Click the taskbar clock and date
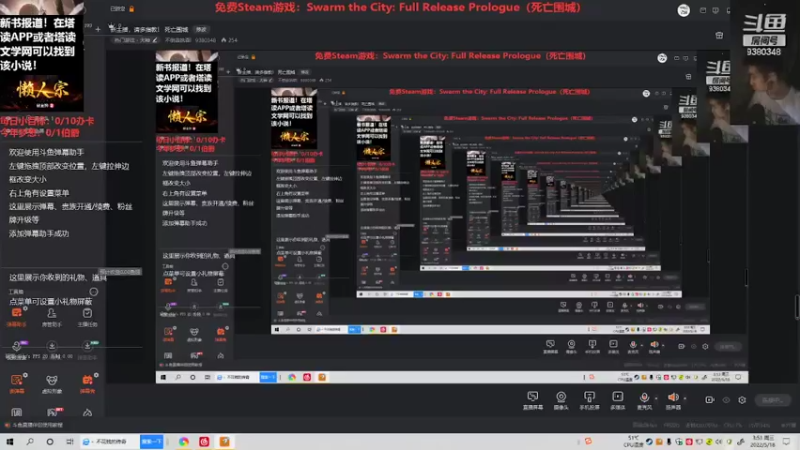This screenshot has width=800, height=450. (x=764, y=442)
